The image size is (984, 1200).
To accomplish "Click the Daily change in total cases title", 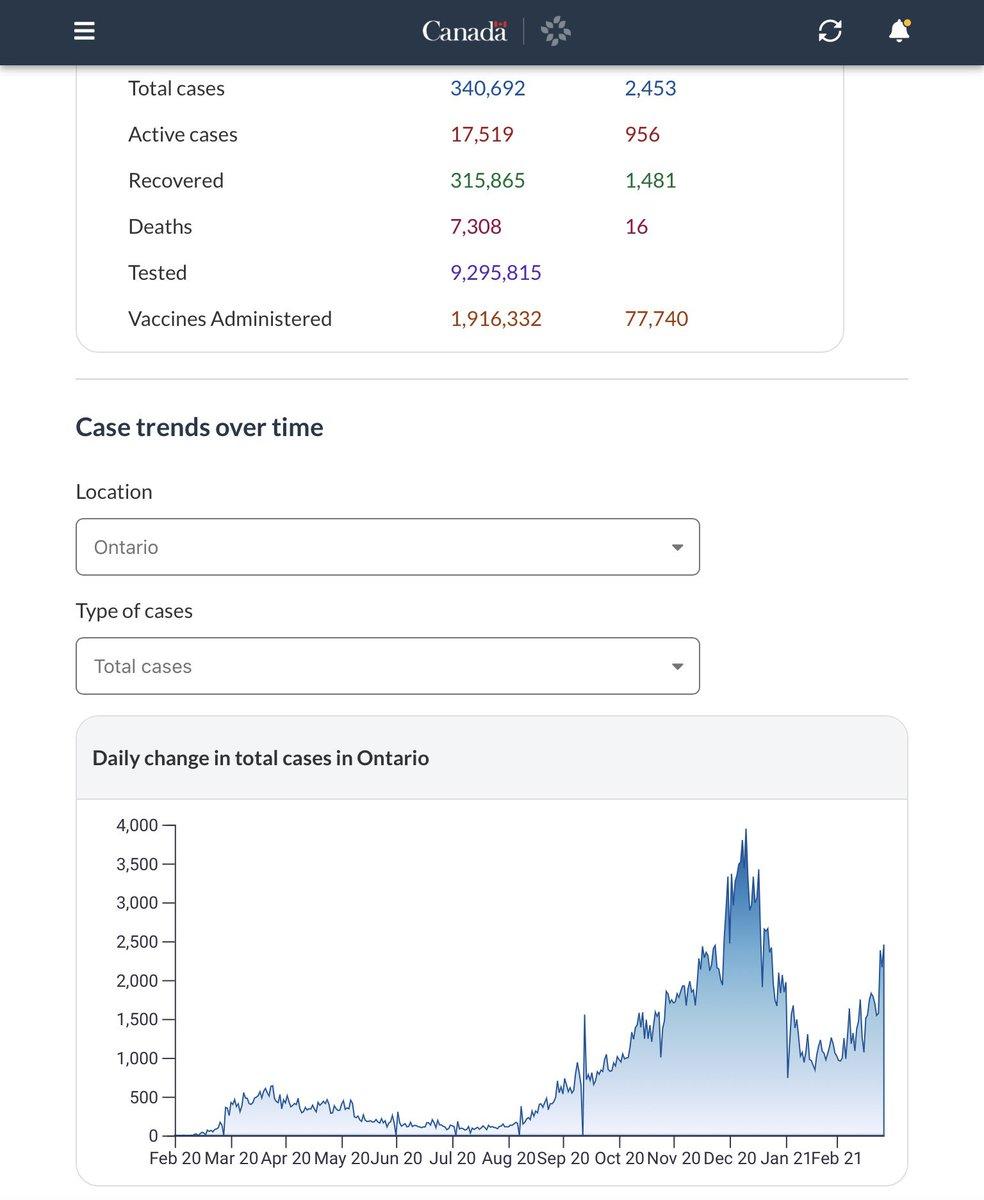I will 260,758.
